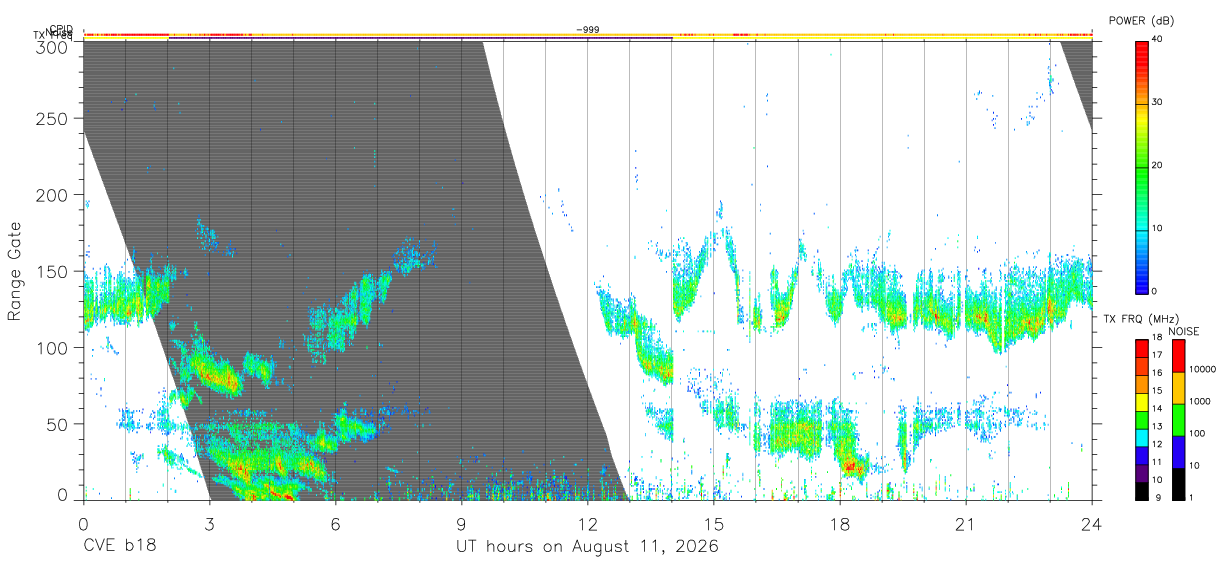The width and height of the screenshot is (1228, 567).
Task: Click the 200 range gate tick label
Action: pos(52,195)
